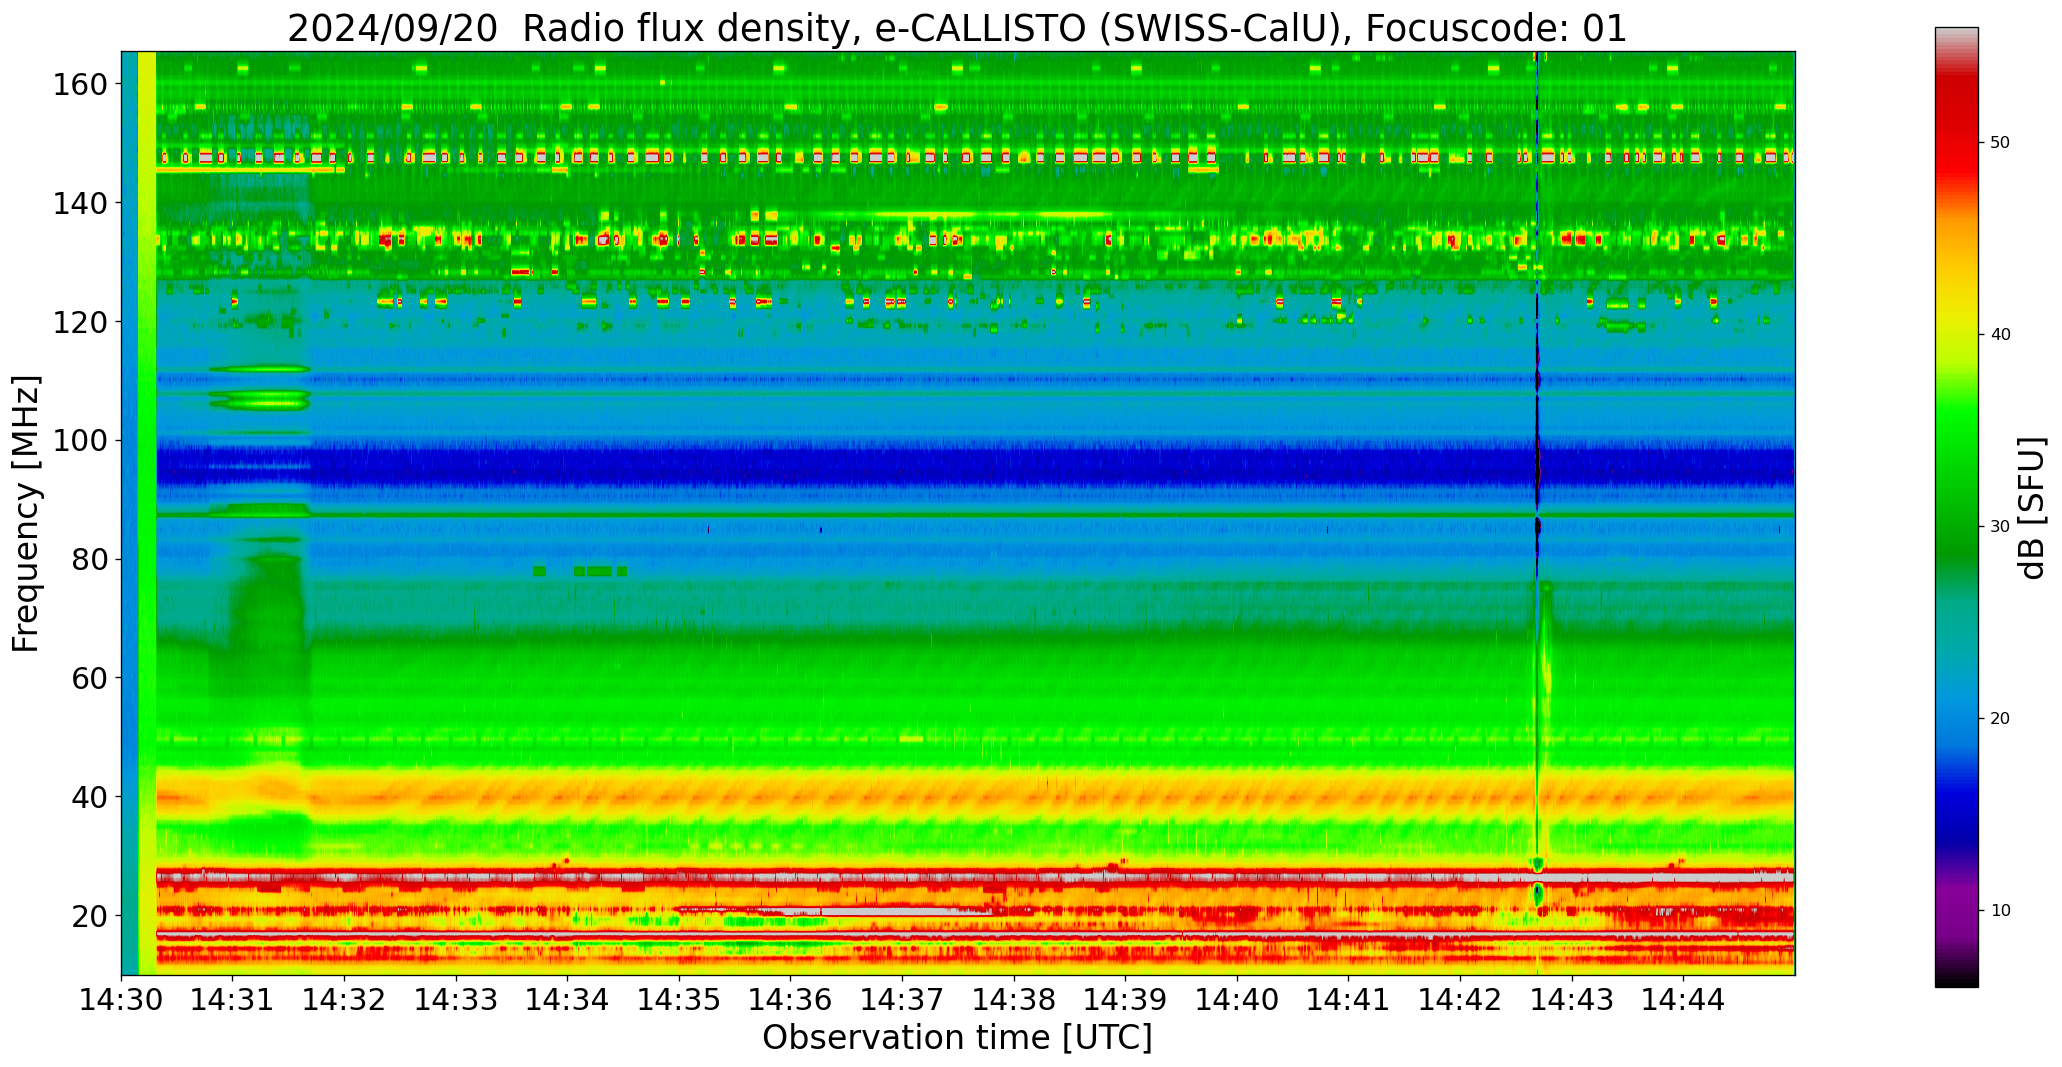Click the 14:41 time tick label
The width and height of the screenshot is (2062, 1067).
[1348, 998]
